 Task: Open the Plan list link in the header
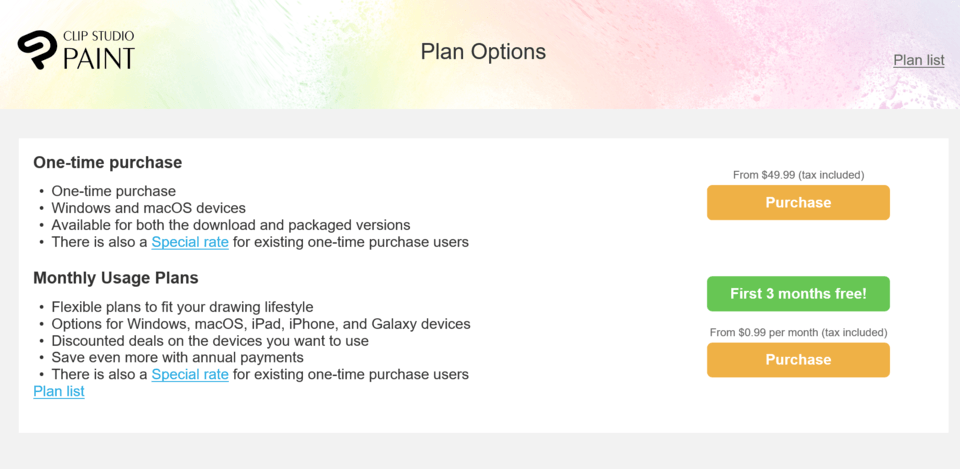pos(918,60)
